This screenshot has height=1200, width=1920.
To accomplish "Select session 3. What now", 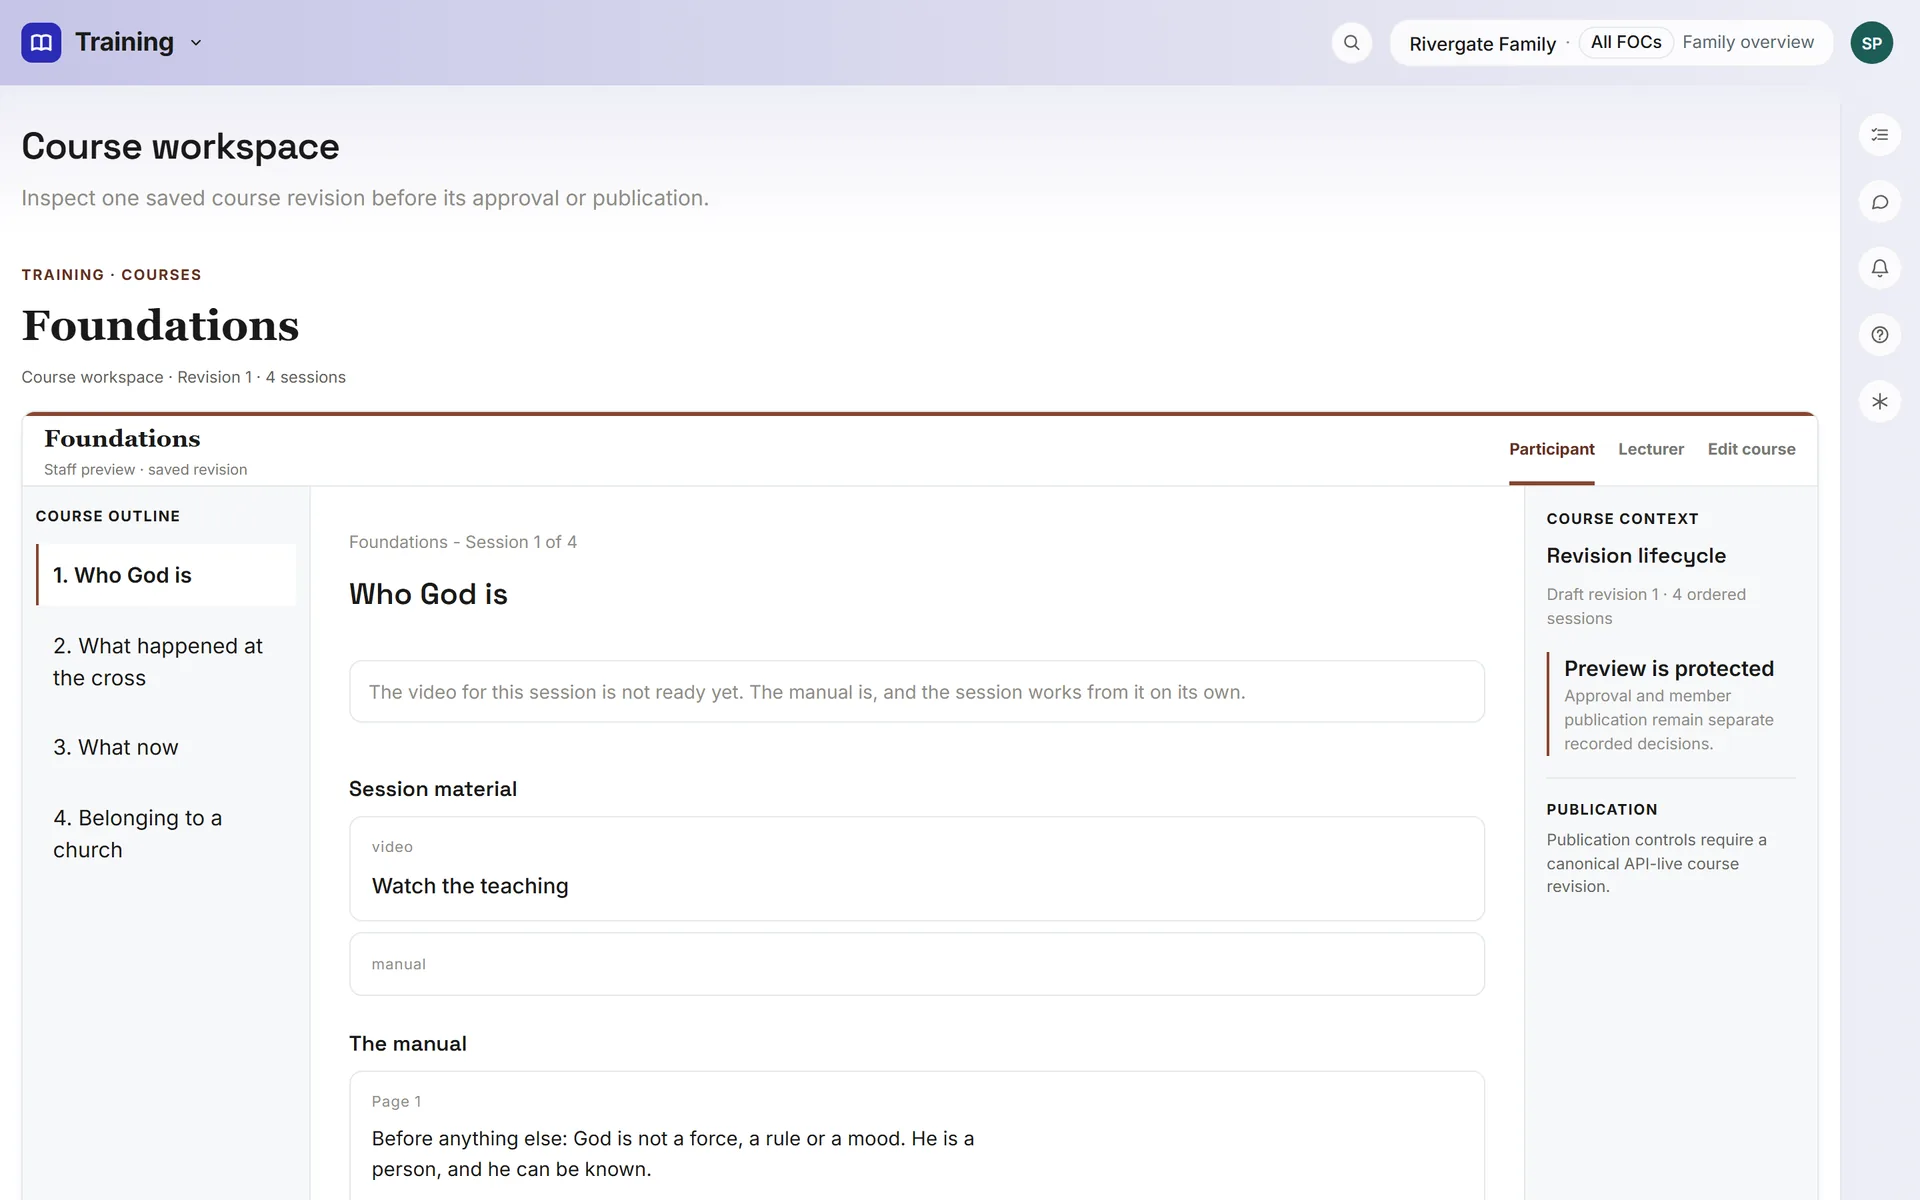I will pos(166,747).
